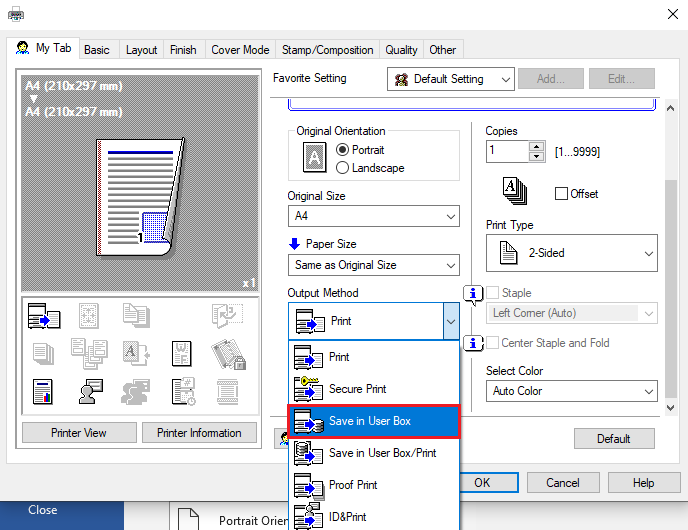Click the user with speech card icon
688x530 pixels.
pyautogui.click(x=90, y=391)
